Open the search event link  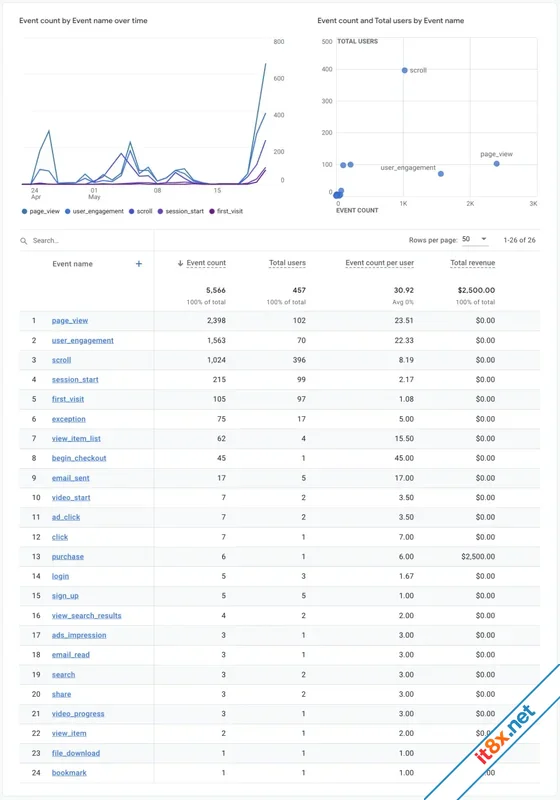63,674
